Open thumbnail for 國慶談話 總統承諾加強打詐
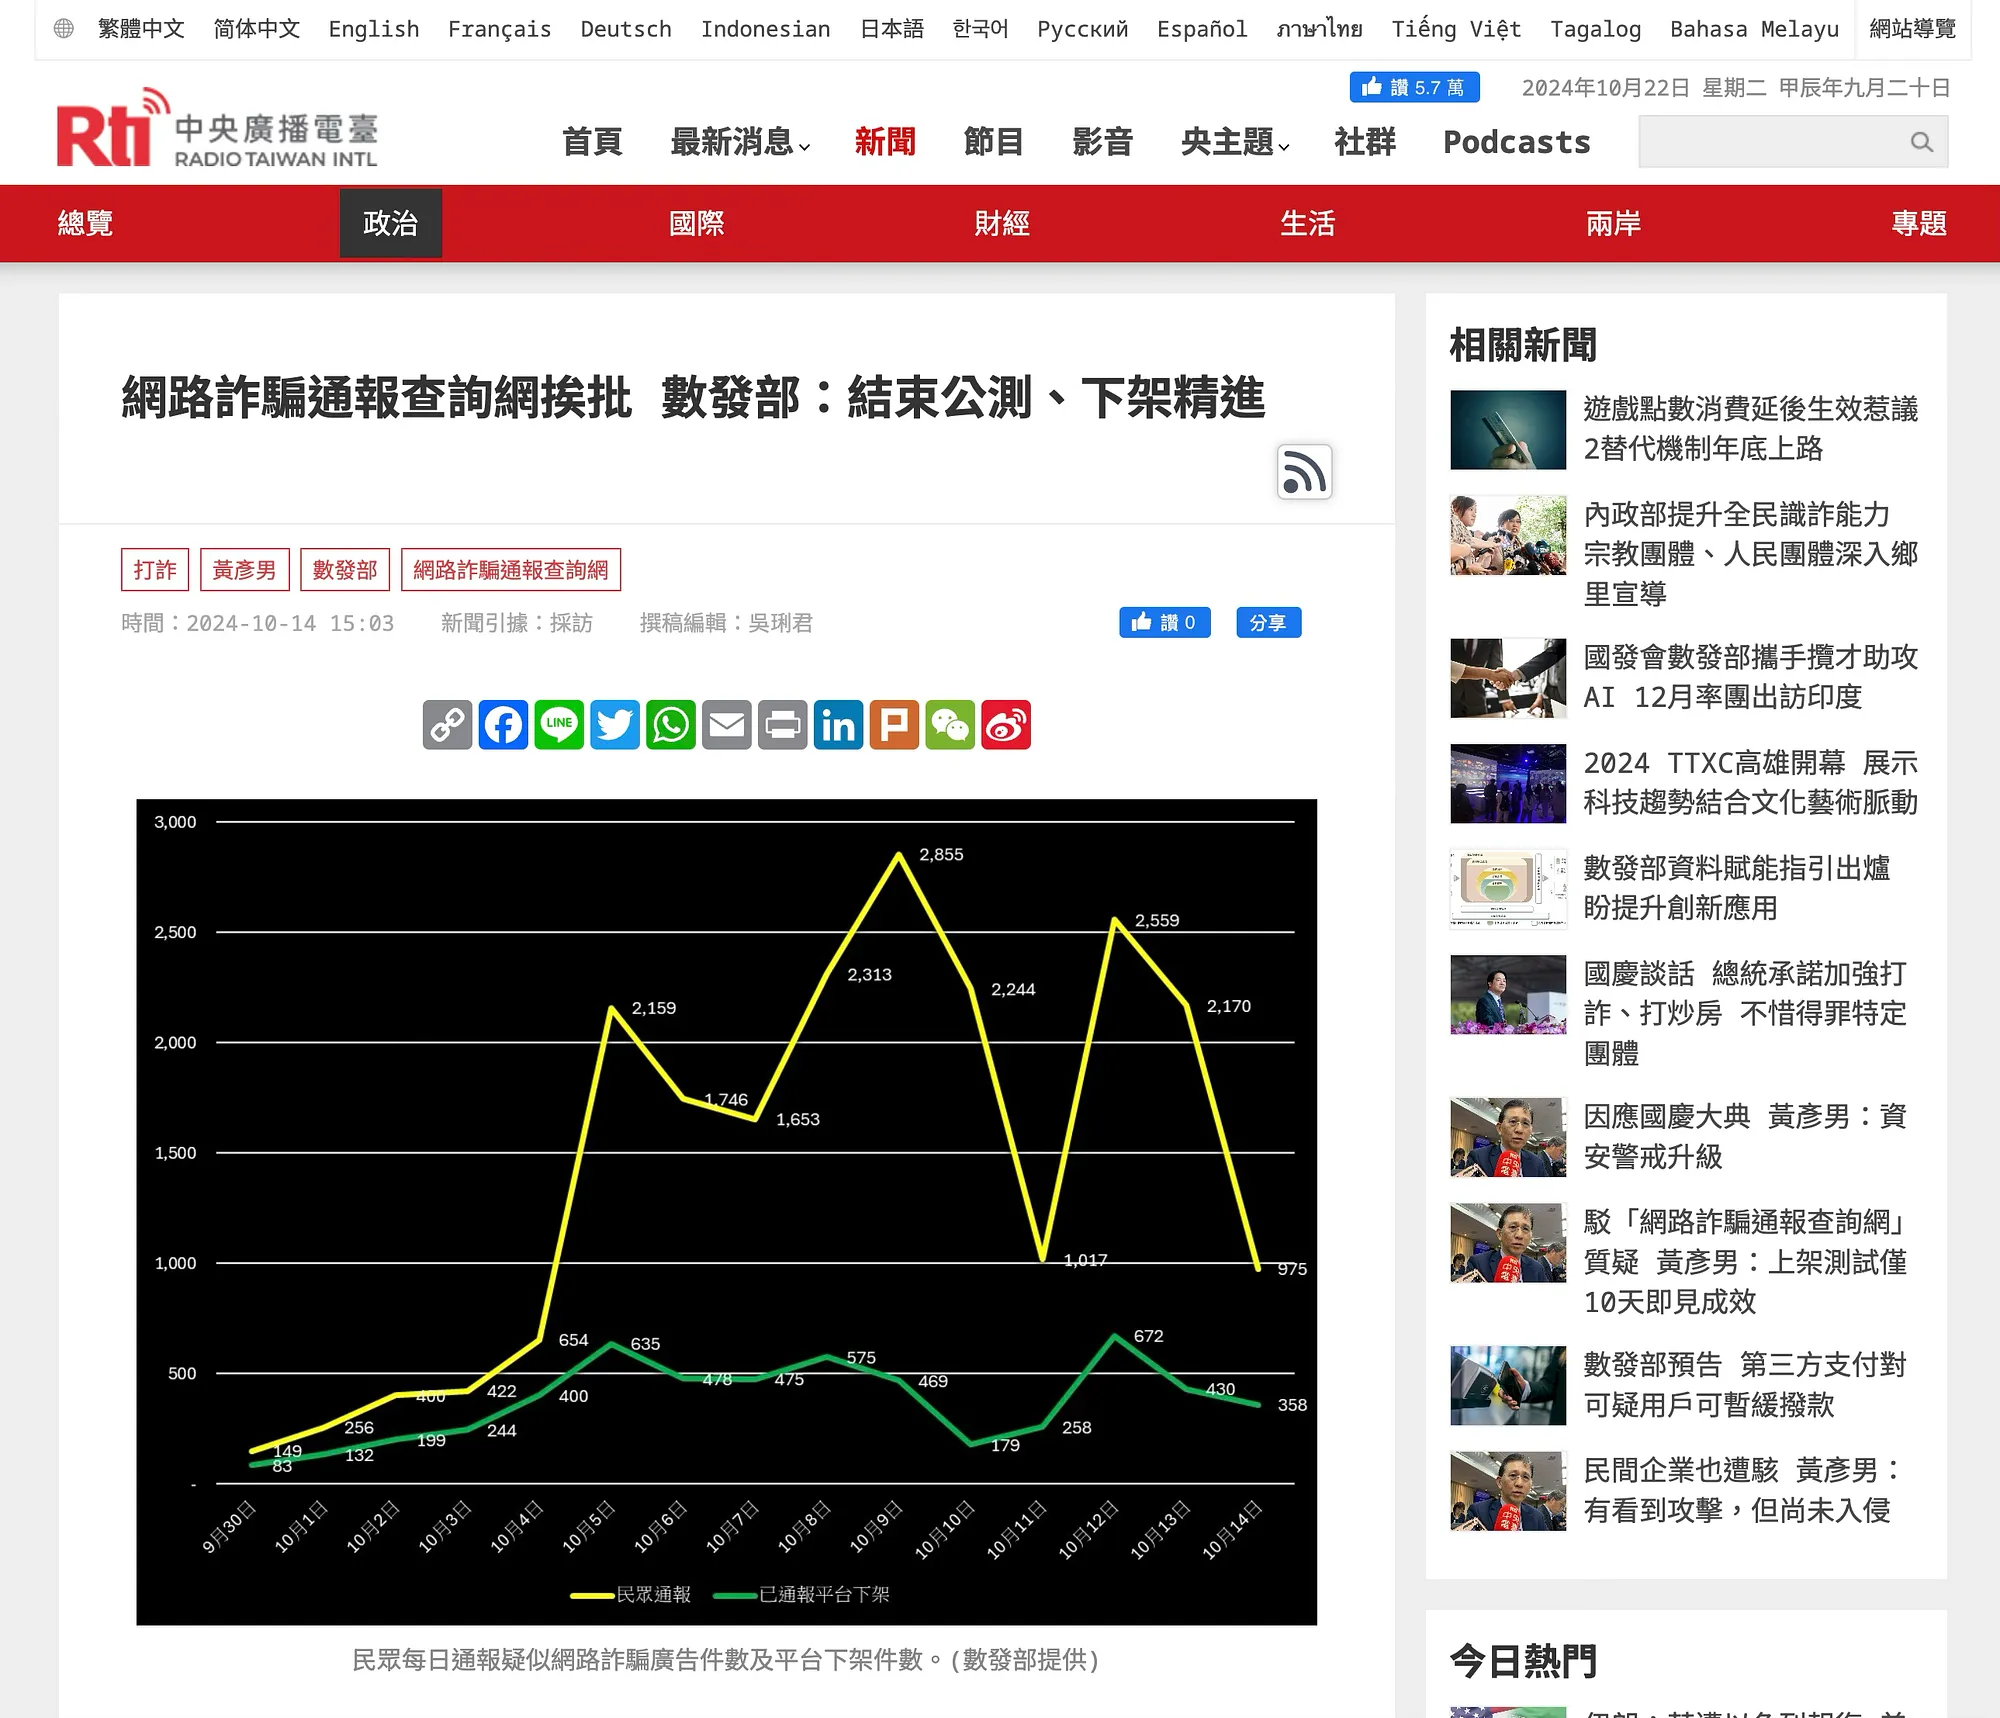2000x1718 pixels. [1508, 995]
